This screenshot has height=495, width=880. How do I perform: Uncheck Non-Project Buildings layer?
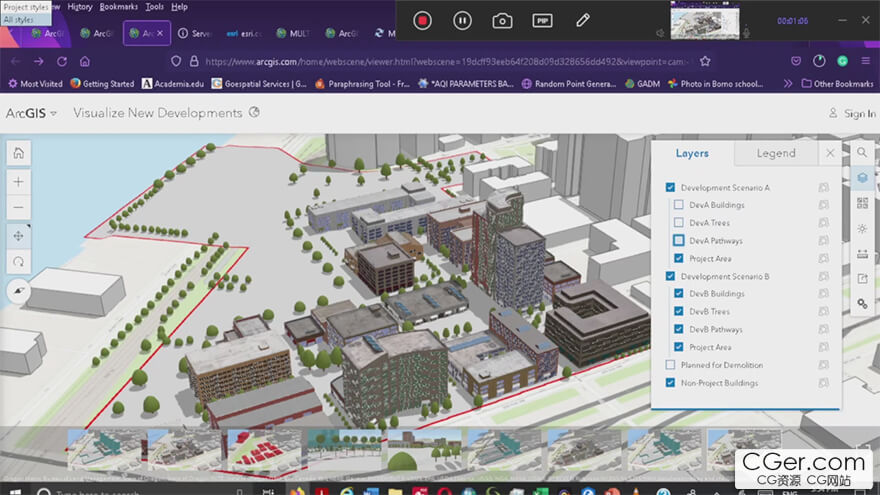pyautogui.click(x=670, y=383)
